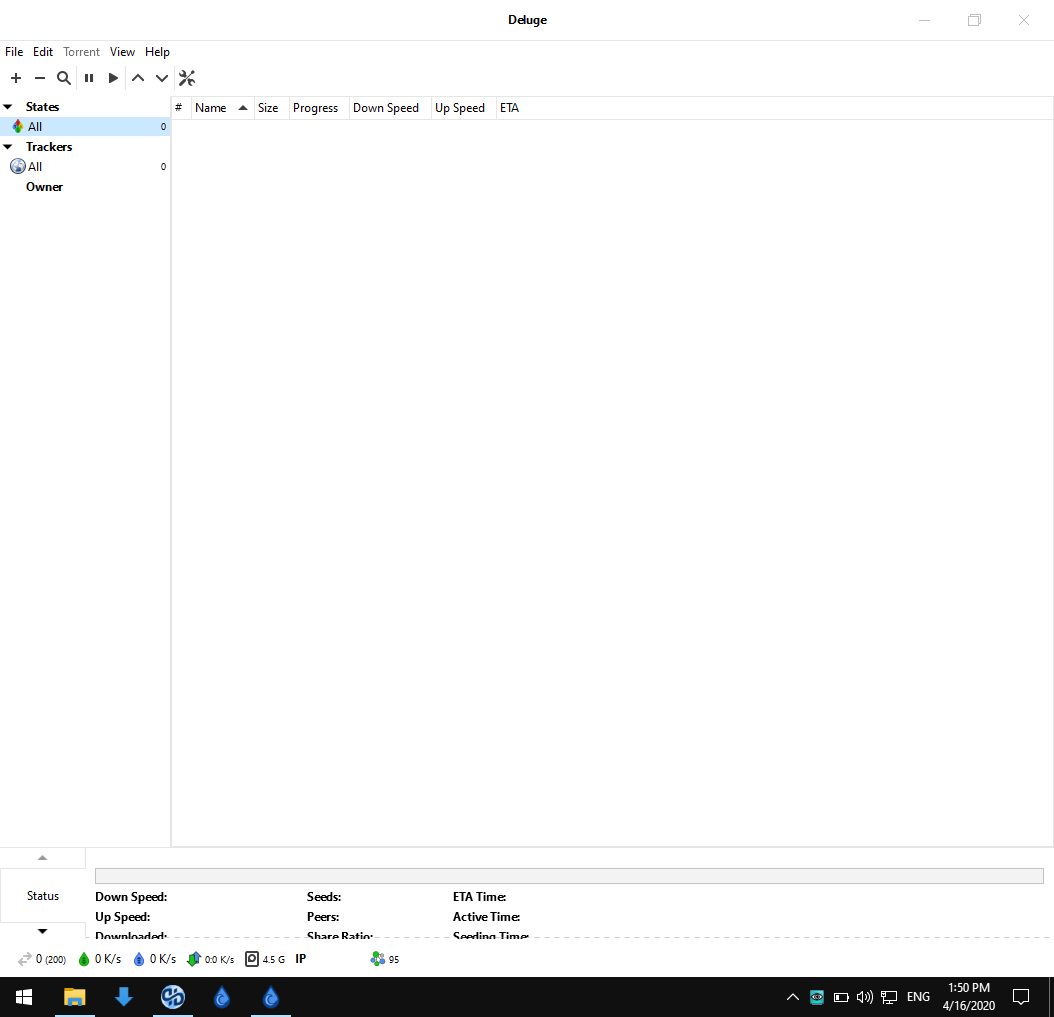
Task: Click the DHT nodes status icon
Action: pyautogui.click(x=378, y=959)
